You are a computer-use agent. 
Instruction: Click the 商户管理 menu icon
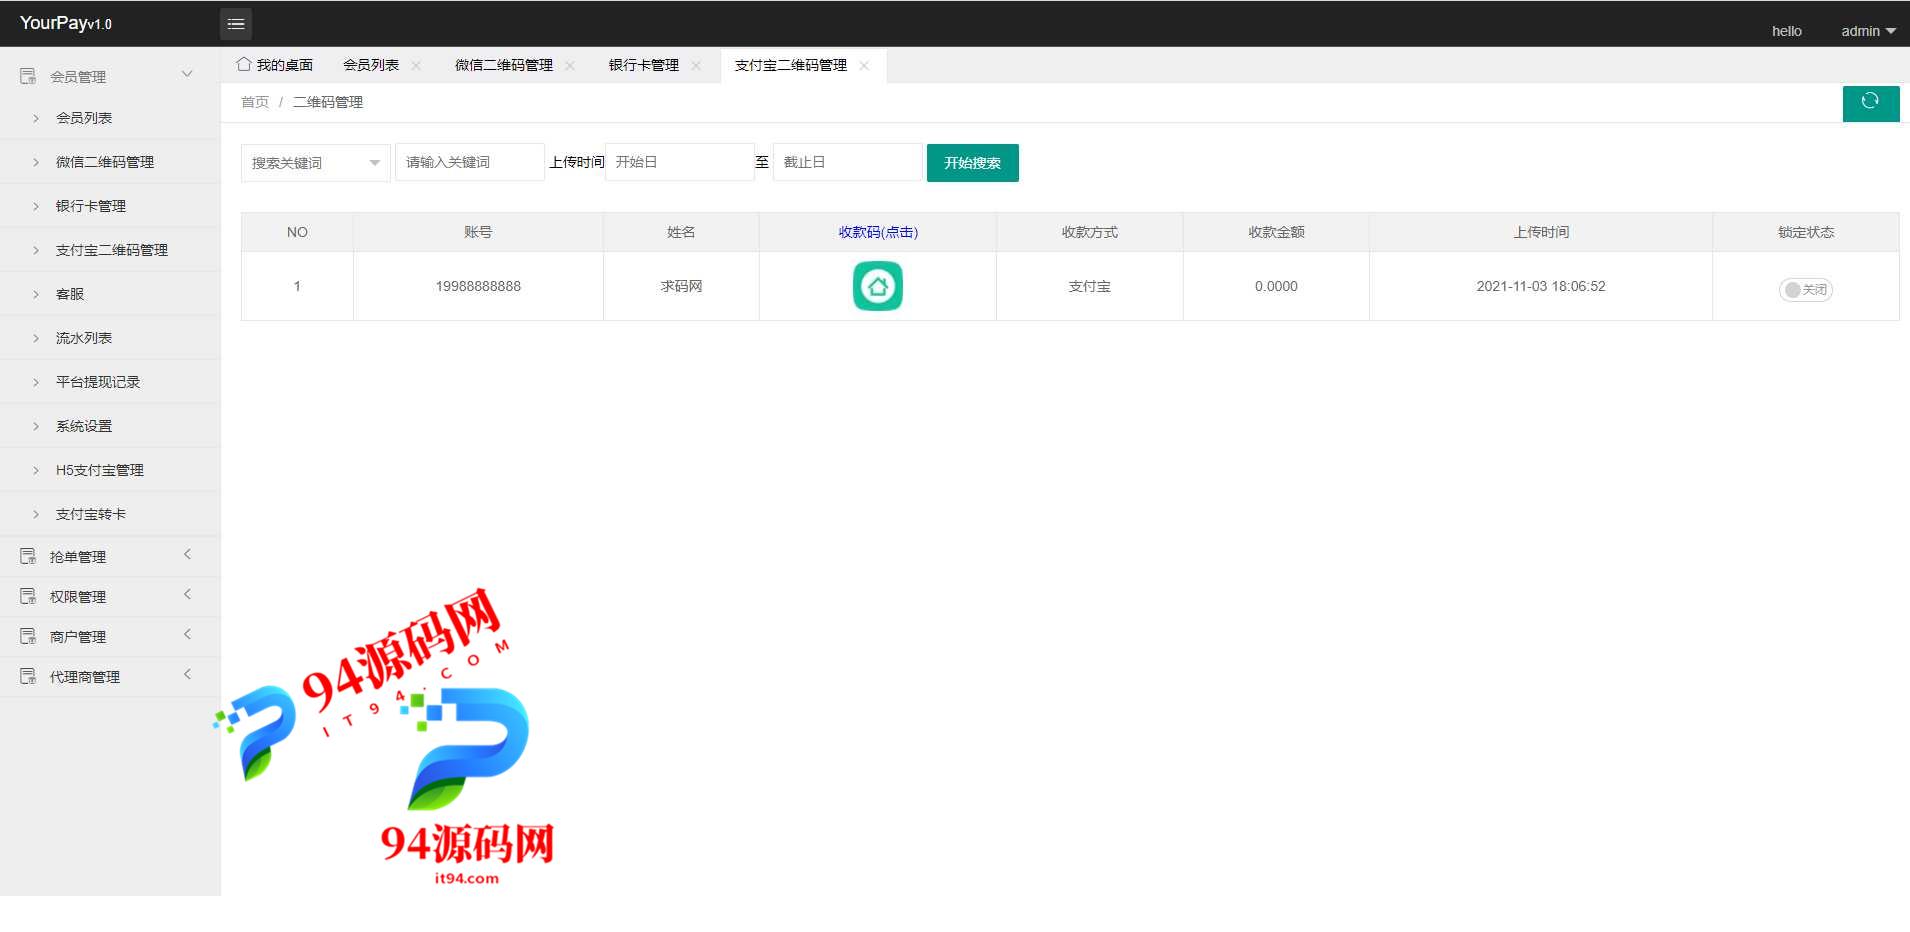pos(28,636)
